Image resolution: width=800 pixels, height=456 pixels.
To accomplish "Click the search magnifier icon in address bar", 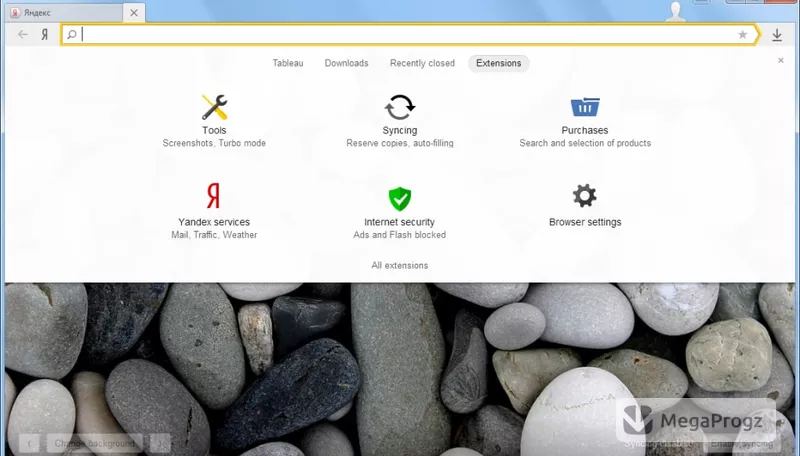I will 72,35.
